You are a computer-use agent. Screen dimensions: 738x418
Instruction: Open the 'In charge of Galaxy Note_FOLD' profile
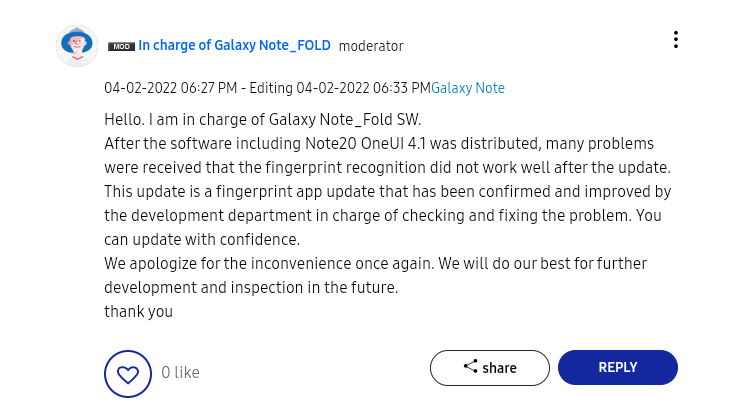234,45
